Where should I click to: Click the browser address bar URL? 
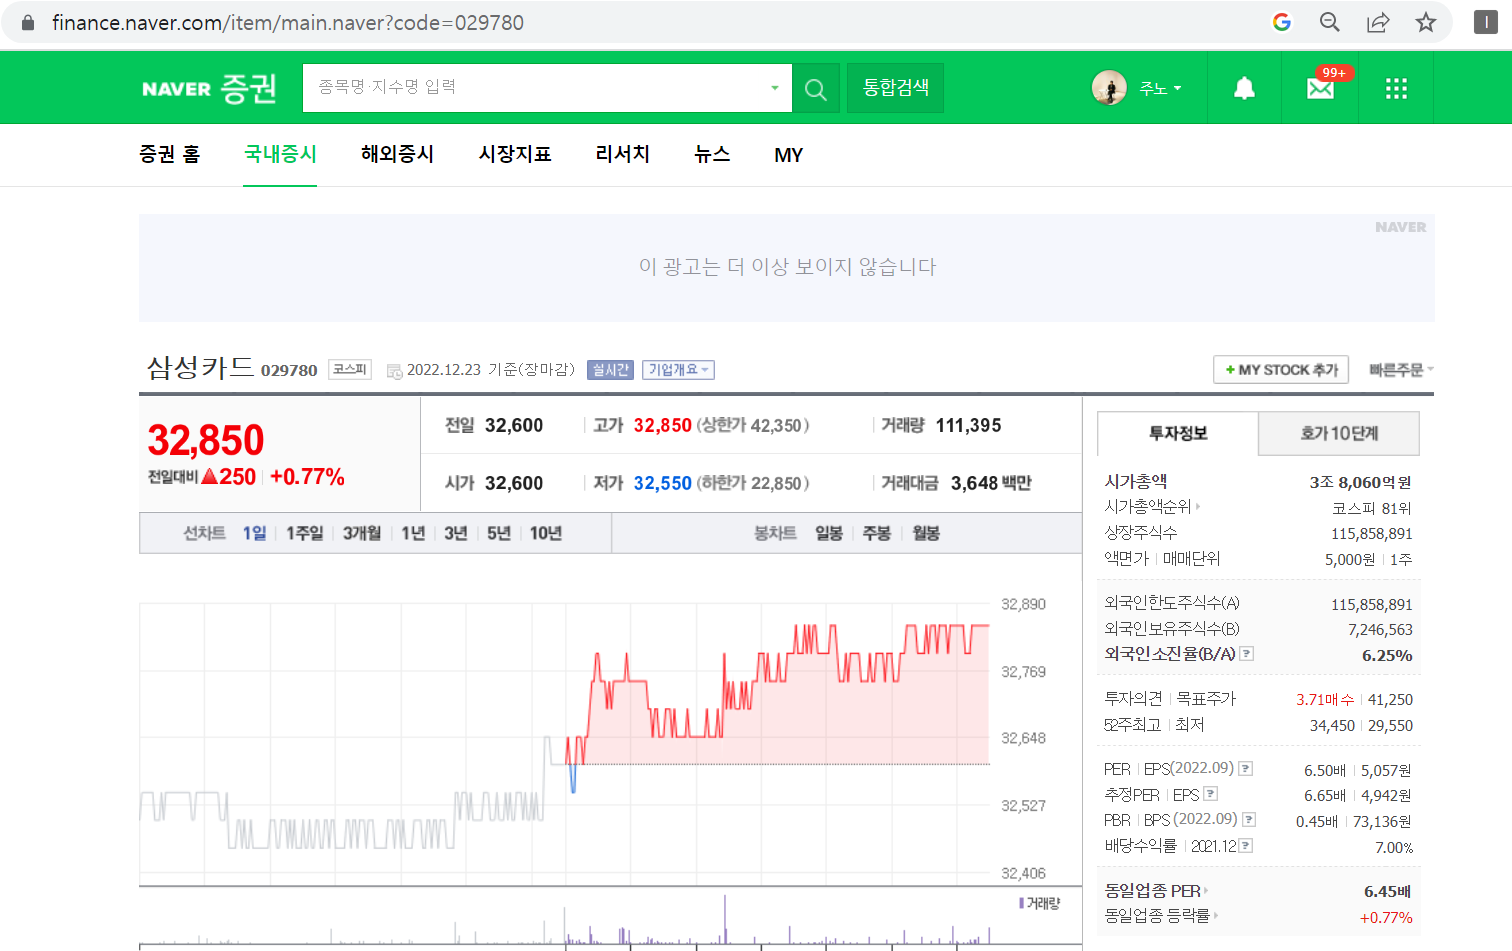click(288, 22)
